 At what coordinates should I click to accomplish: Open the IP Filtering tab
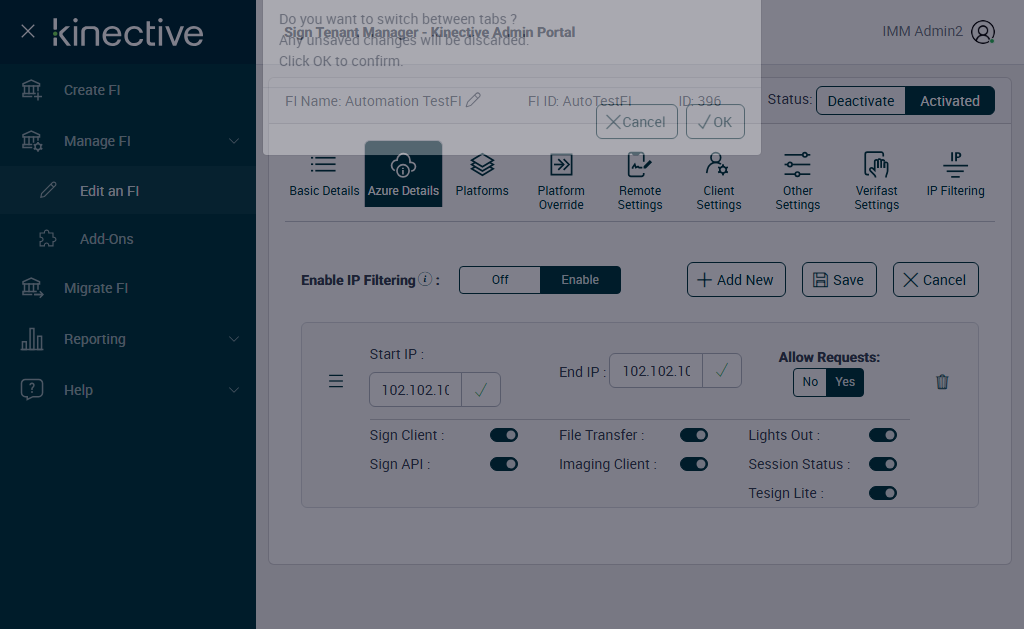(x=955, y=174)
